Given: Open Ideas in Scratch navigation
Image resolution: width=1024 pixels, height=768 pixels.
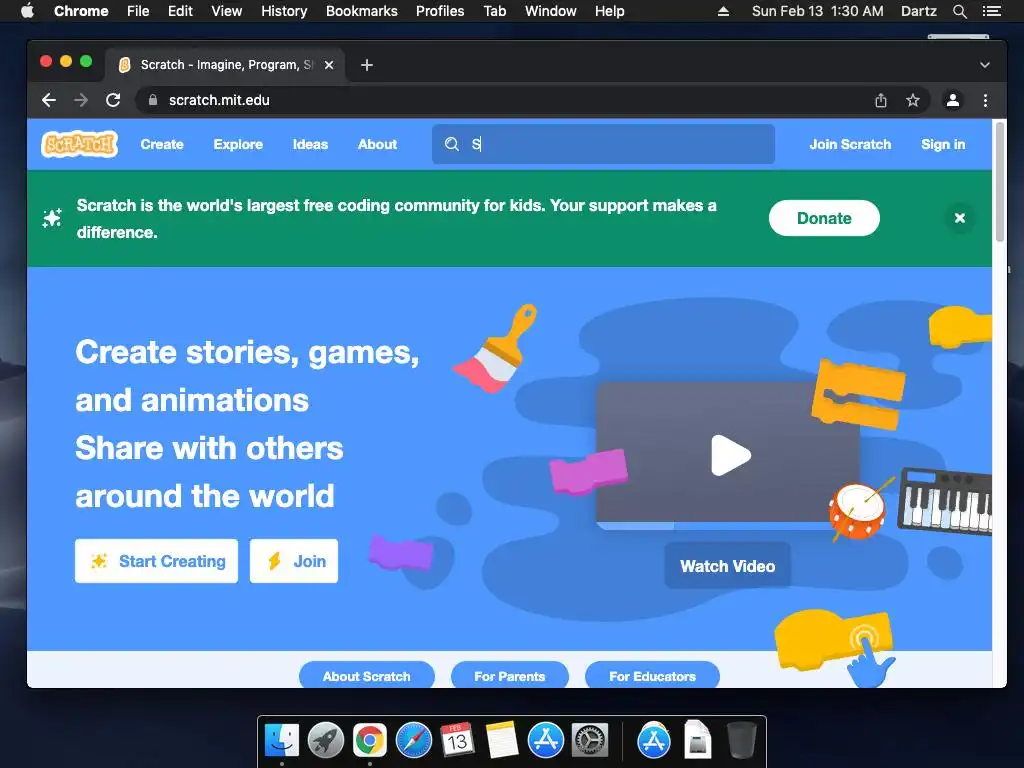Looking at the screenshot, I should (x=310, y=144).
